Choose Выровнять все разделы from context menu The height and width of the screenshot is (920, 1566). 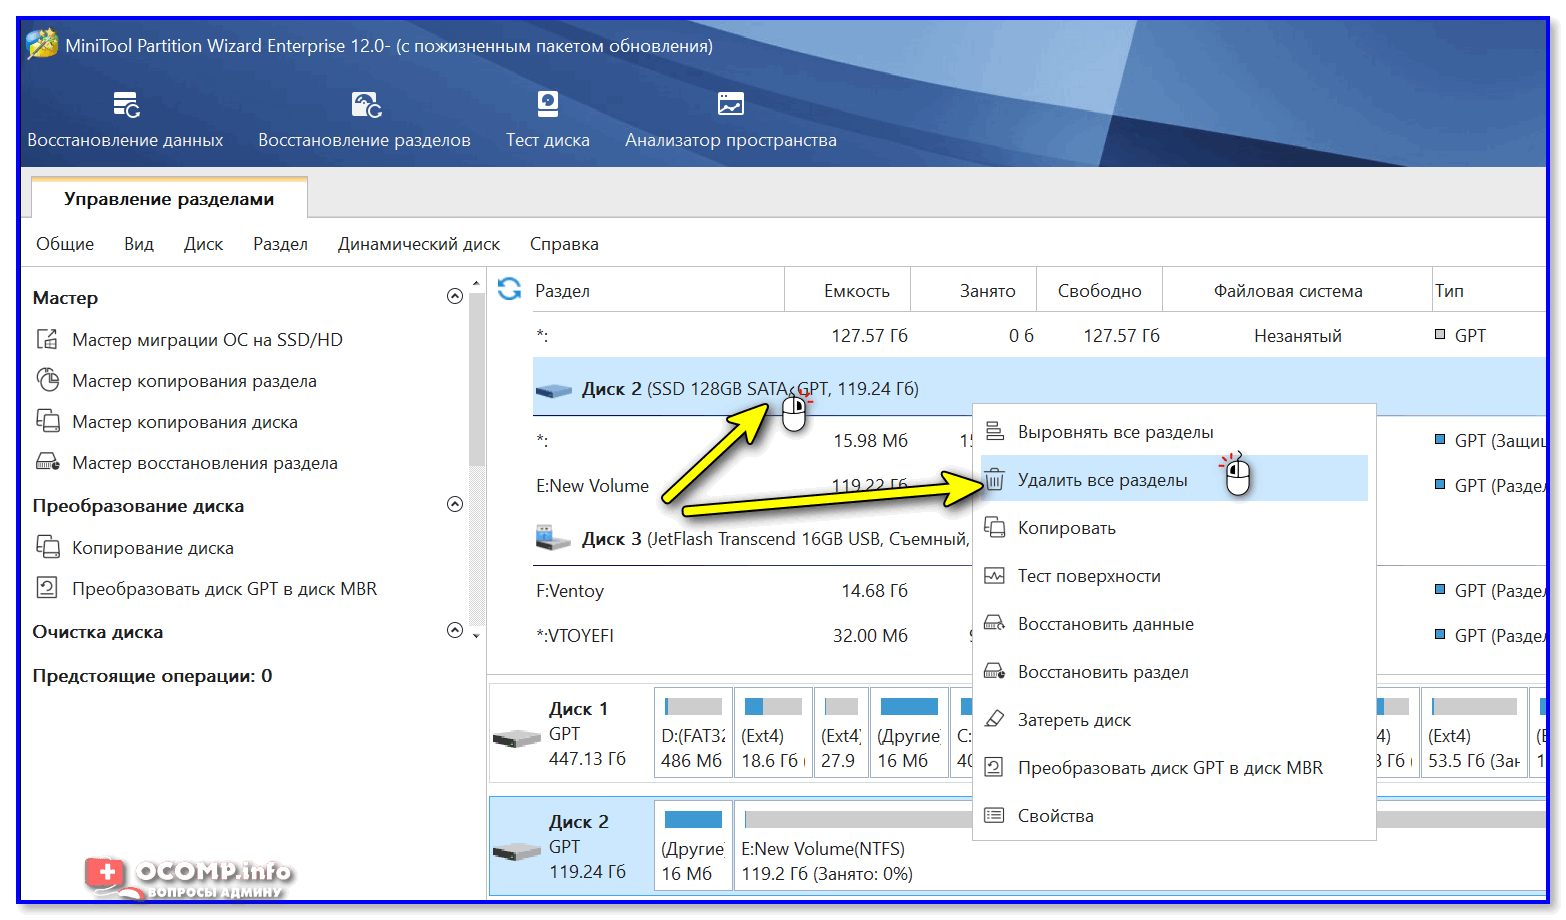[1174, 431]
